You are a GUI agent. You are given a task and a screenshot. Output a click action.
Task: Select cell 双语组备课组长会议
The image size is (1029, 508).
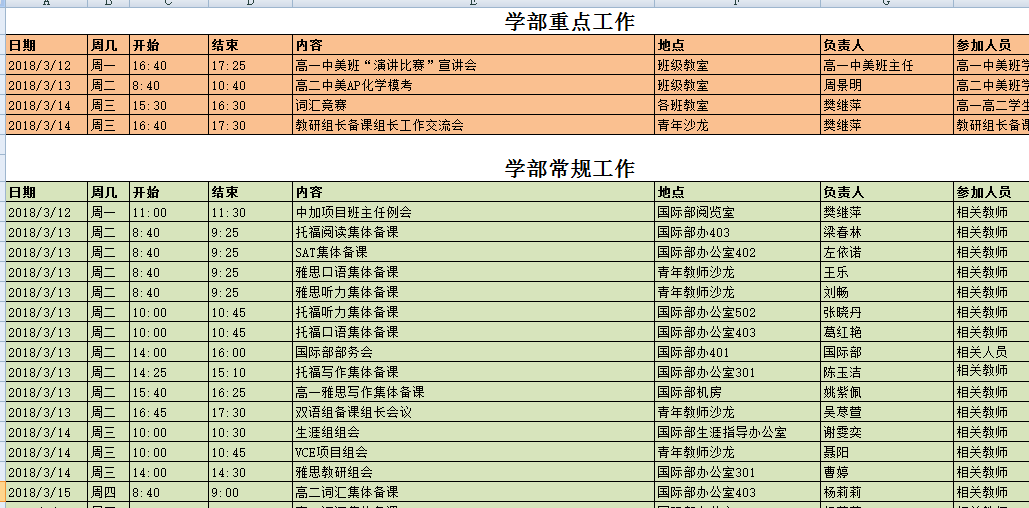coord(474,412)
